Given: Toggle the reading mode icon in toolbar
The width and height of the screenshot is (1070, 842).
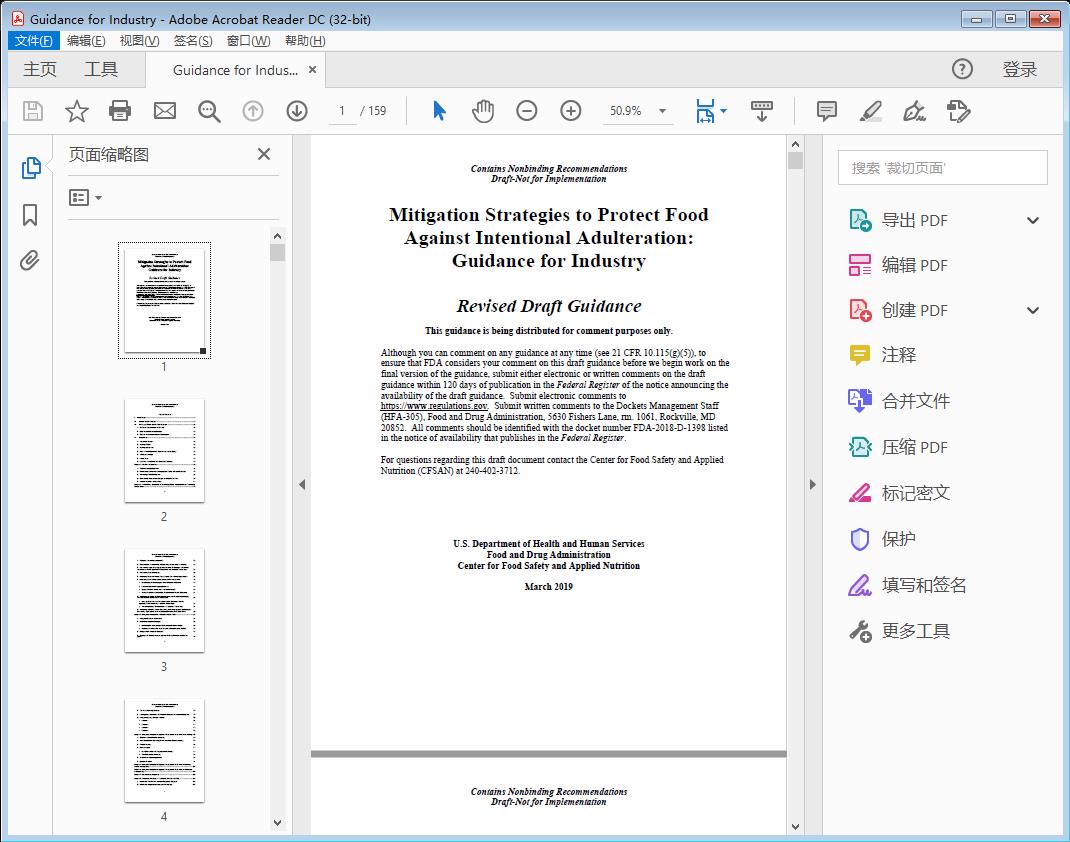Looking at the screenshot, I should [x=762, y=111].
